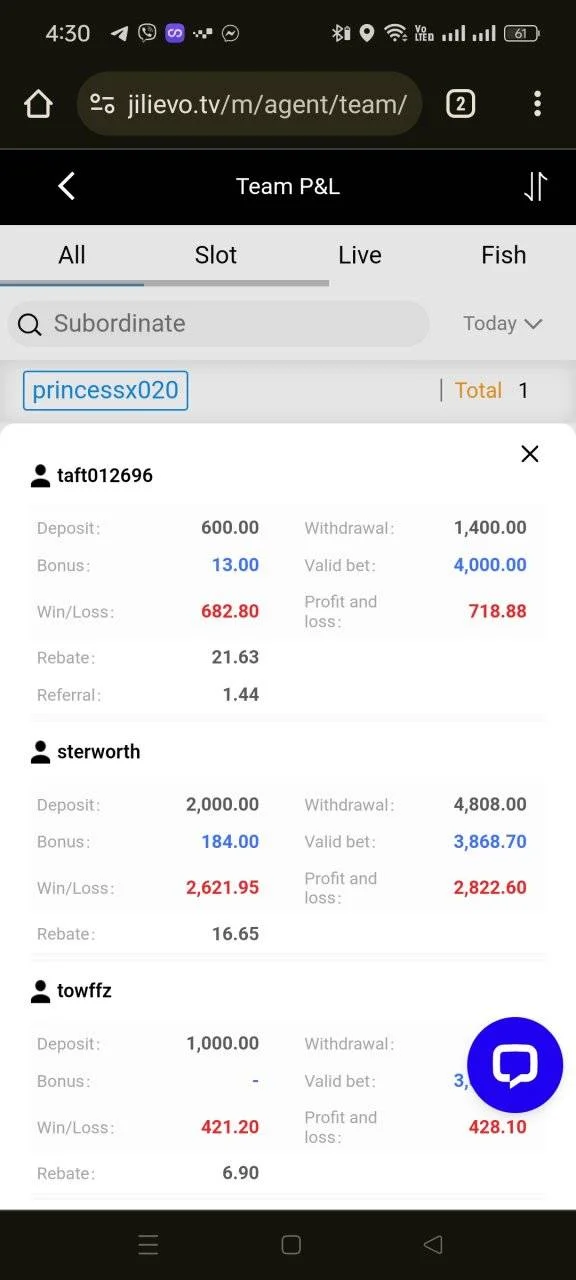Select the All tab
Viewport: 576px width, 1280px height.
72,255
